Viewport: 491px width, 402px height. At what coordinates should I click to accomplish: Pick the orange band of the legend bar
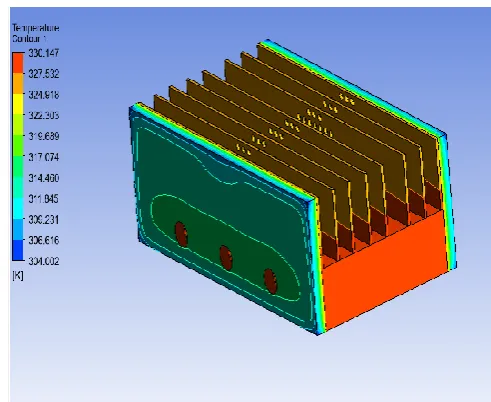point(18,83)
